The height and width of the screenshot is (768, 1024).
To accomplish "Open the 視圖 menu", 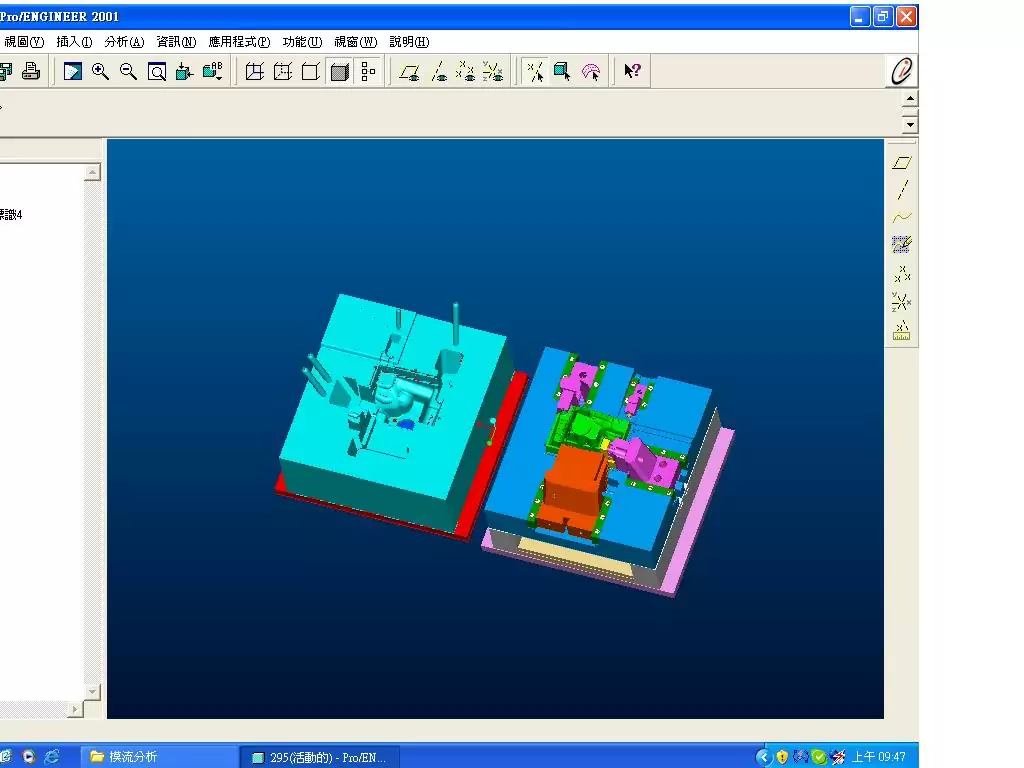I will coord(24,41).
